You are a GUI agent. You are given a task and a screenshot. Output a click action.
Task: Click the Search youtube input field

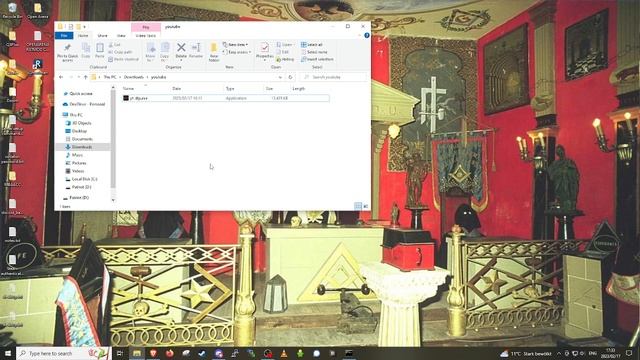coord(333,77)
